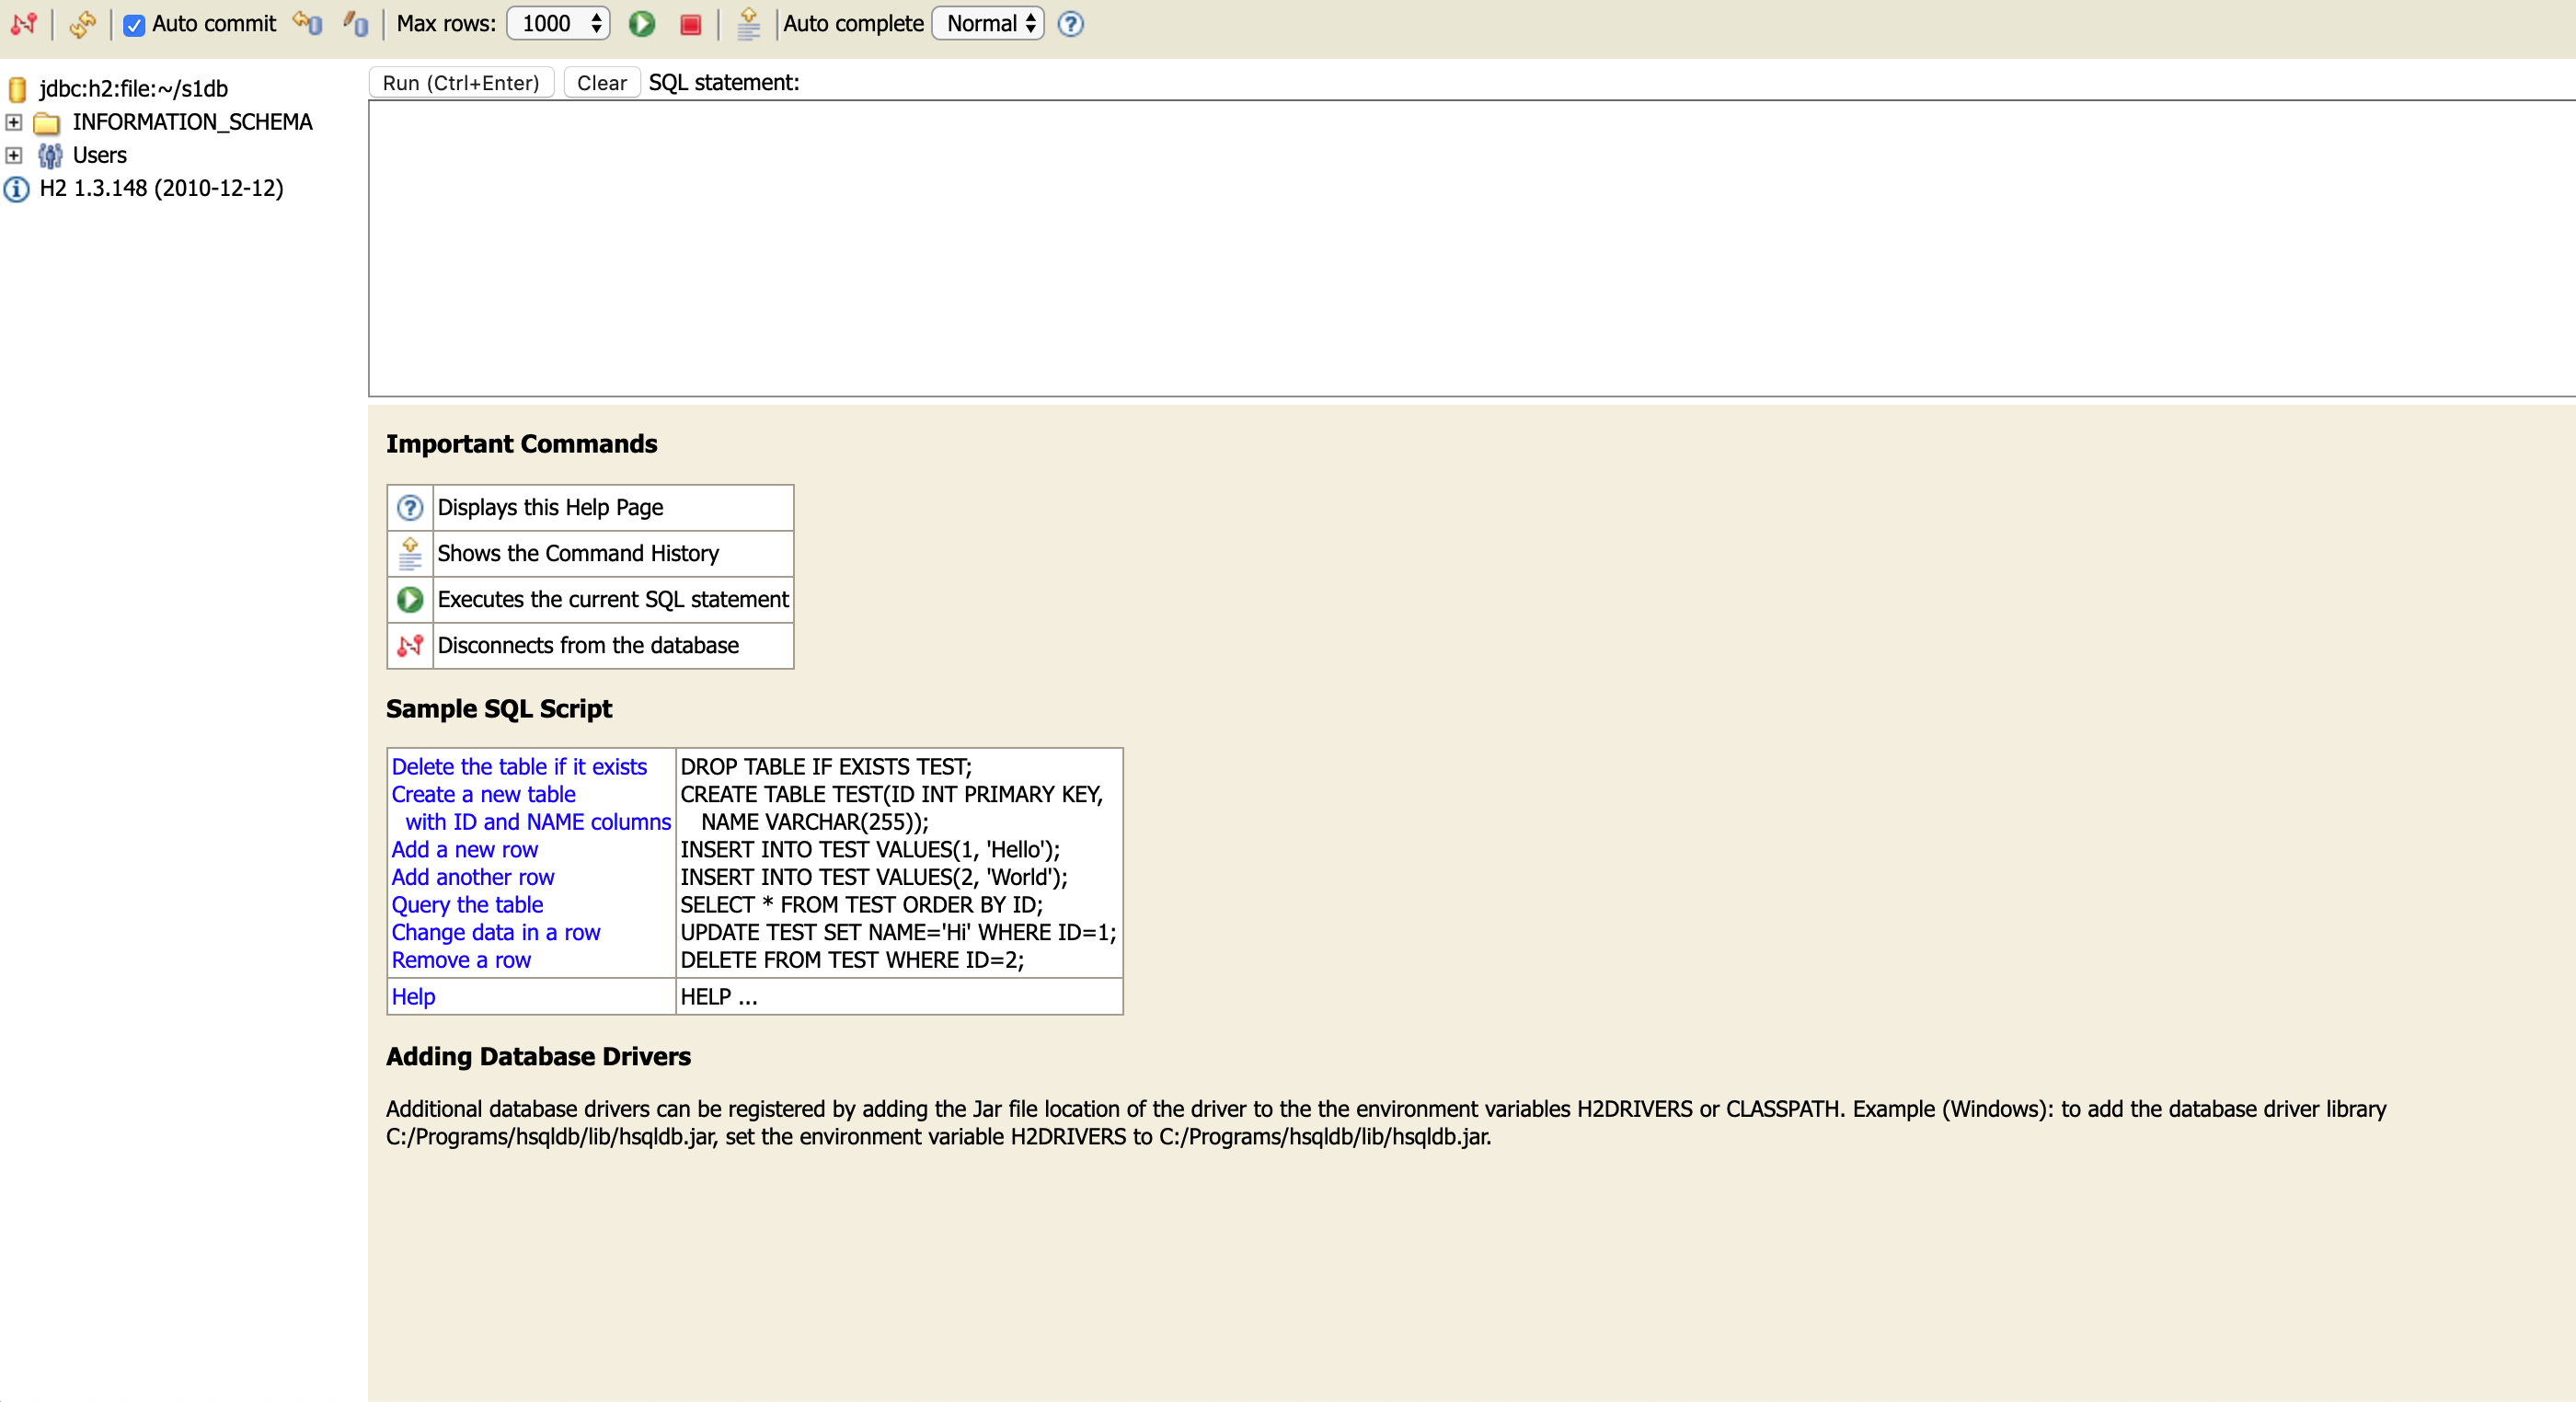Open the Auto complete Normal dropdown
Screen dimensions: 2576x1402
point(988,23)
